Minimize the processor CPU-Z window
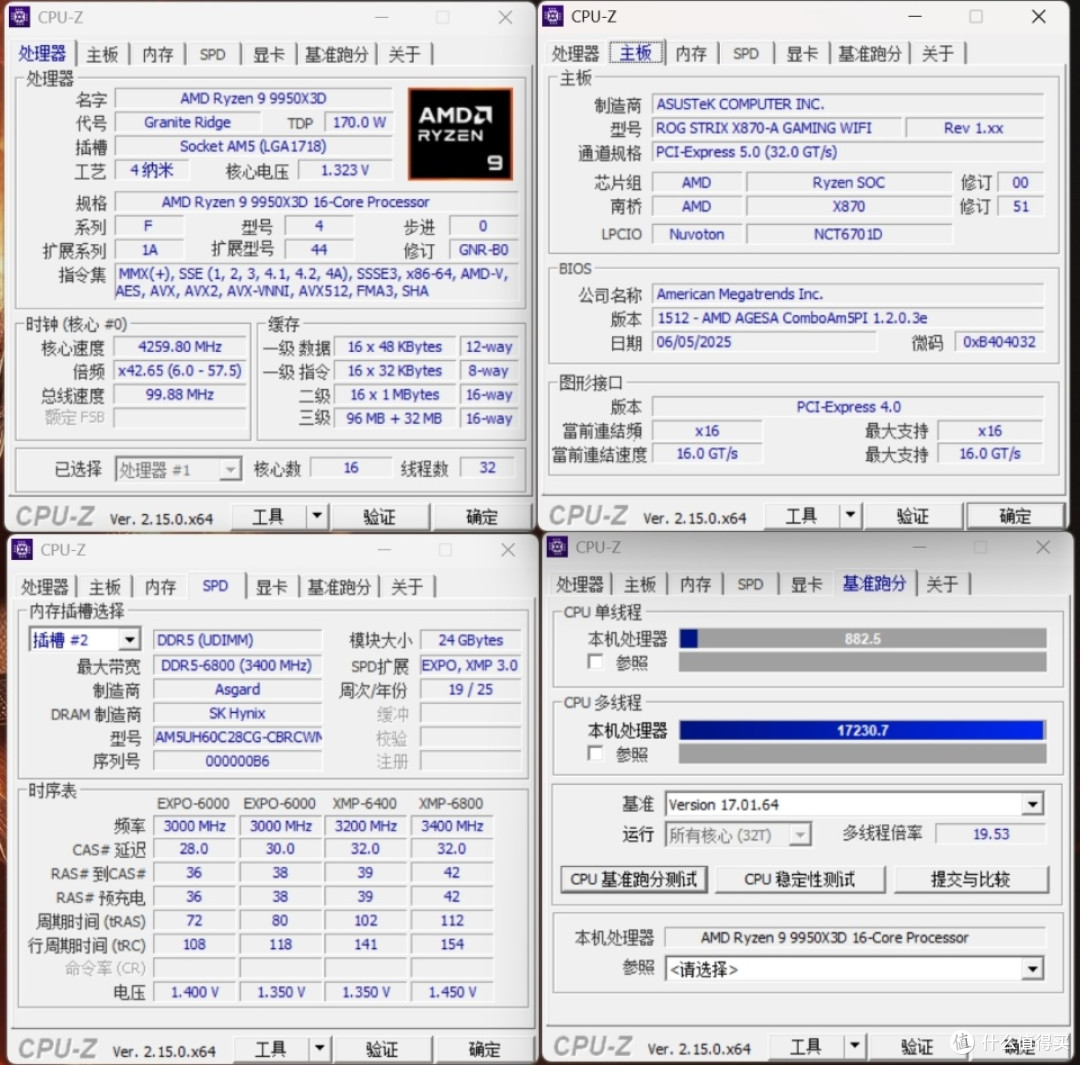This screenshot has height=1065, width=1080. [x=382, y=17]
